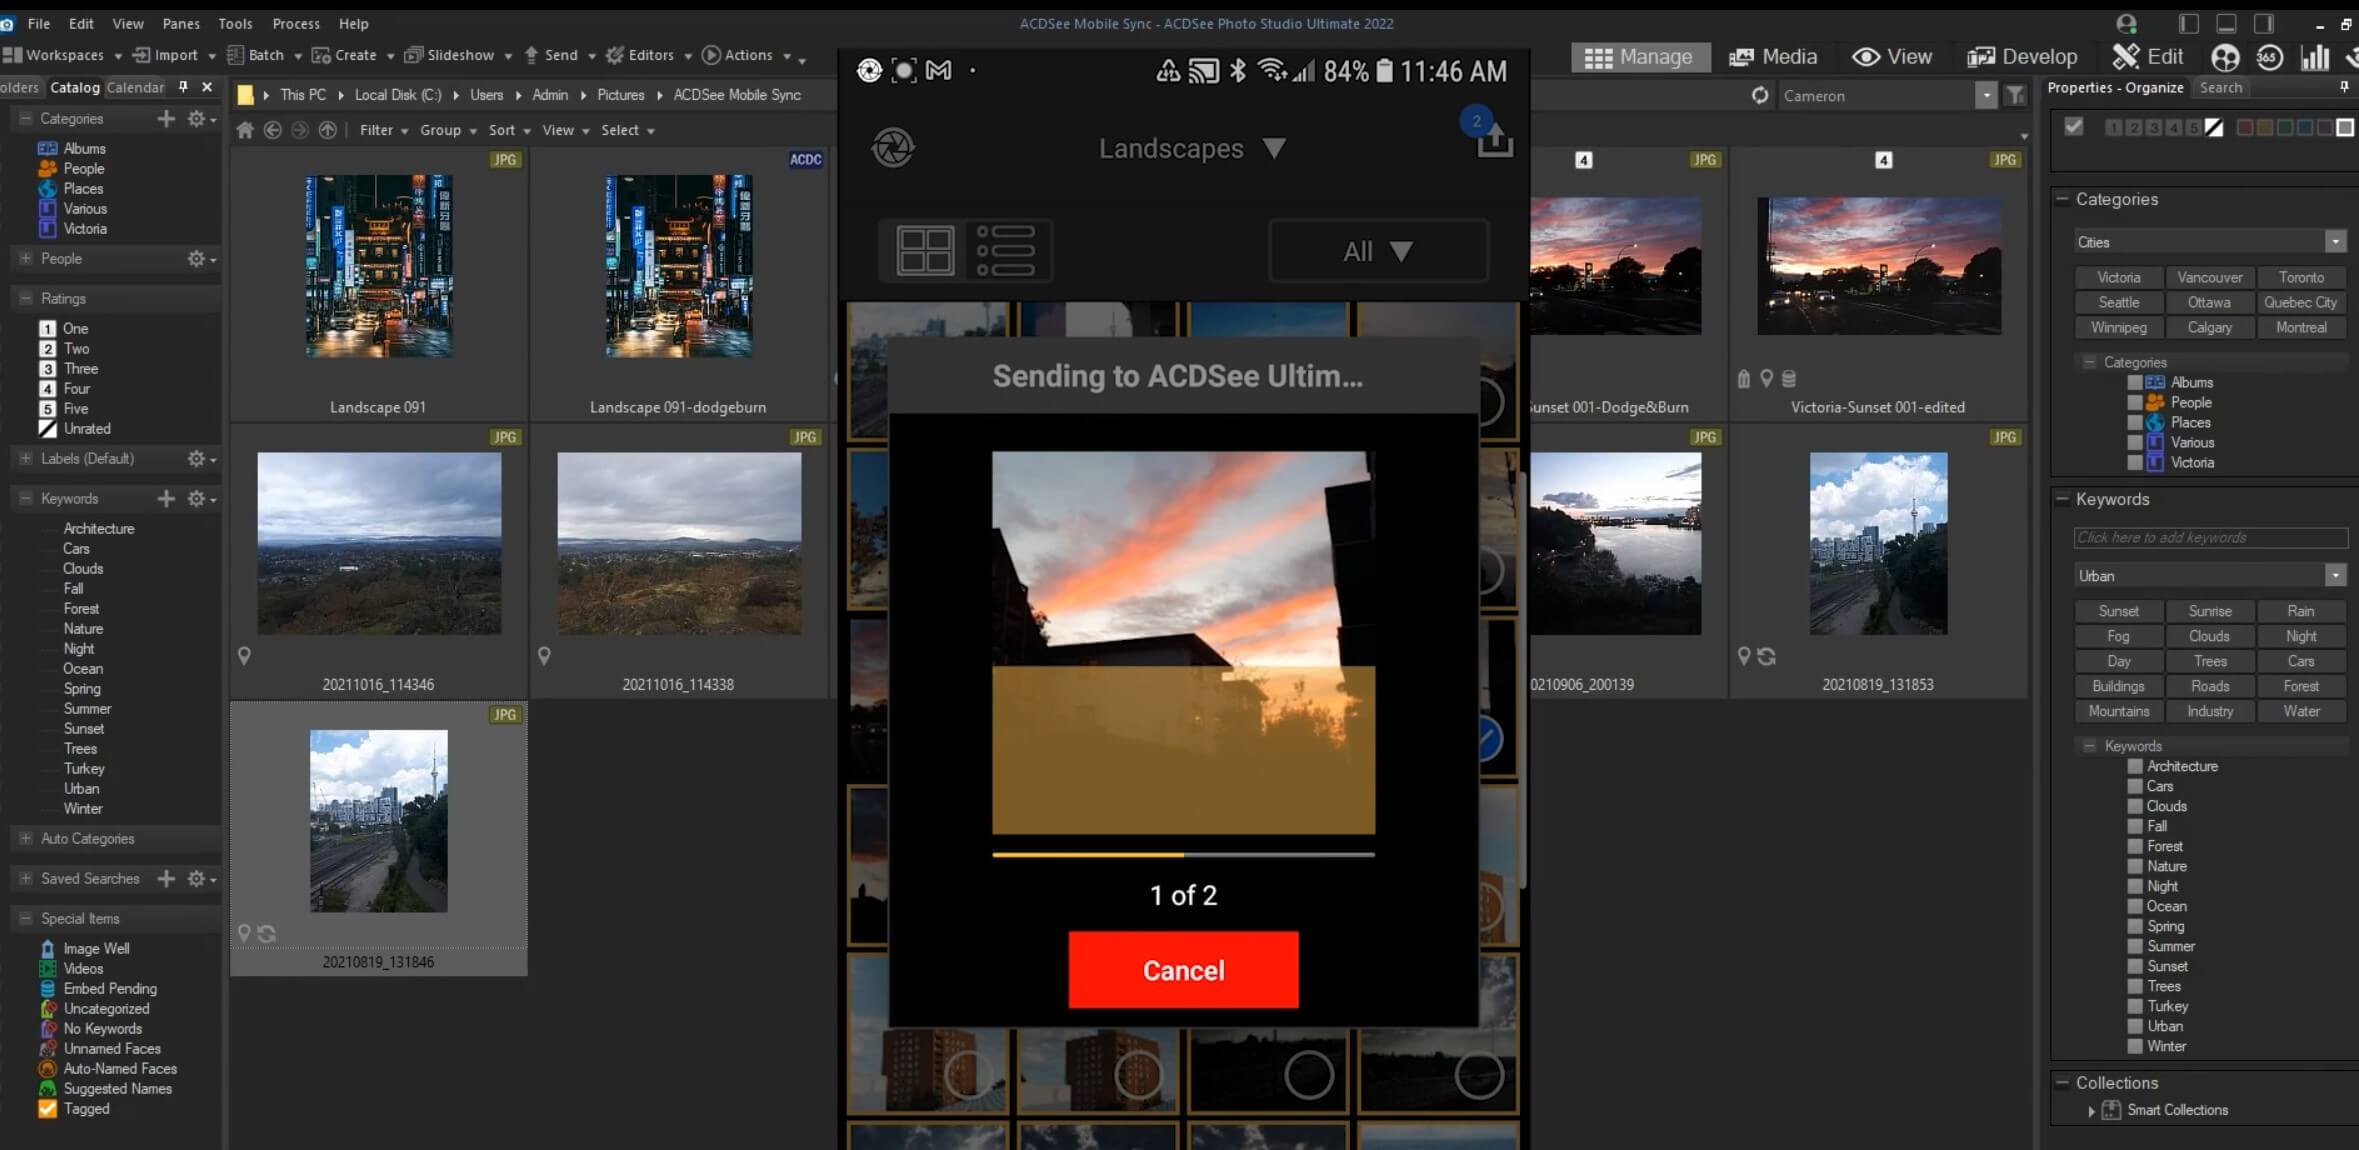Open the Search tab in Properties pane
Image resolution: width=2359 pixels, height=1150 pixels.
coord(2221,88)
